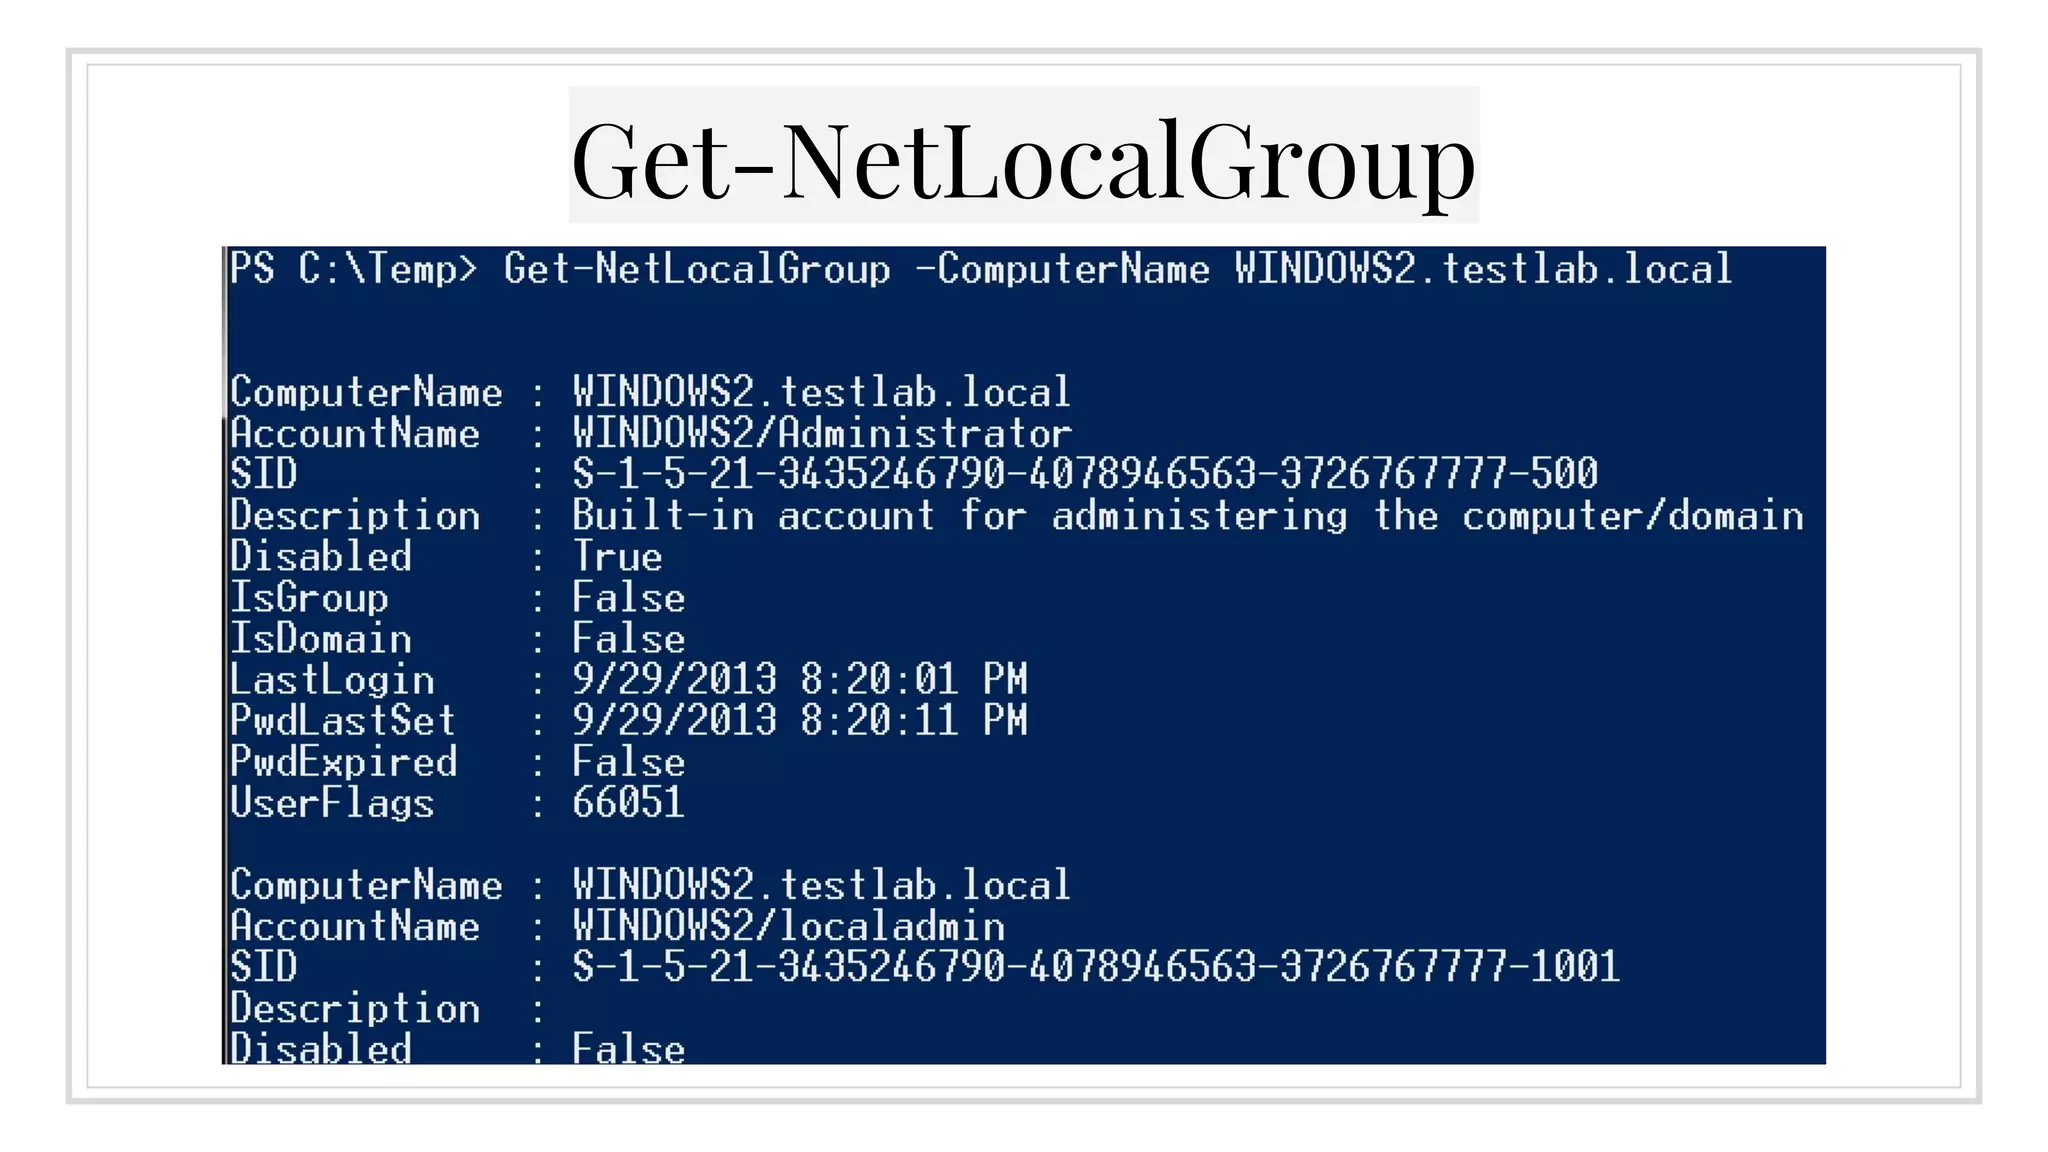Click the PwdExpired value 'False'
The height and width of the screenshot is (1152, 2048).
pos(628,762)
